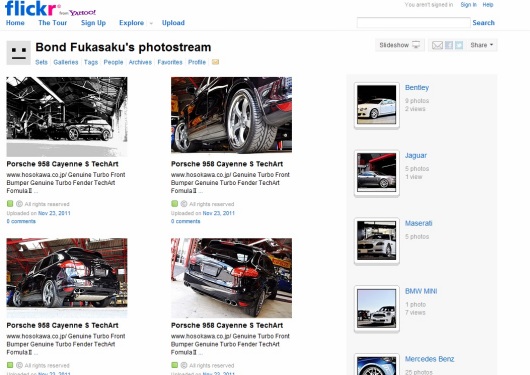Click the Flickr logo
The height and width of the screenshot is (375, 530).
click(x=32, y=8)
